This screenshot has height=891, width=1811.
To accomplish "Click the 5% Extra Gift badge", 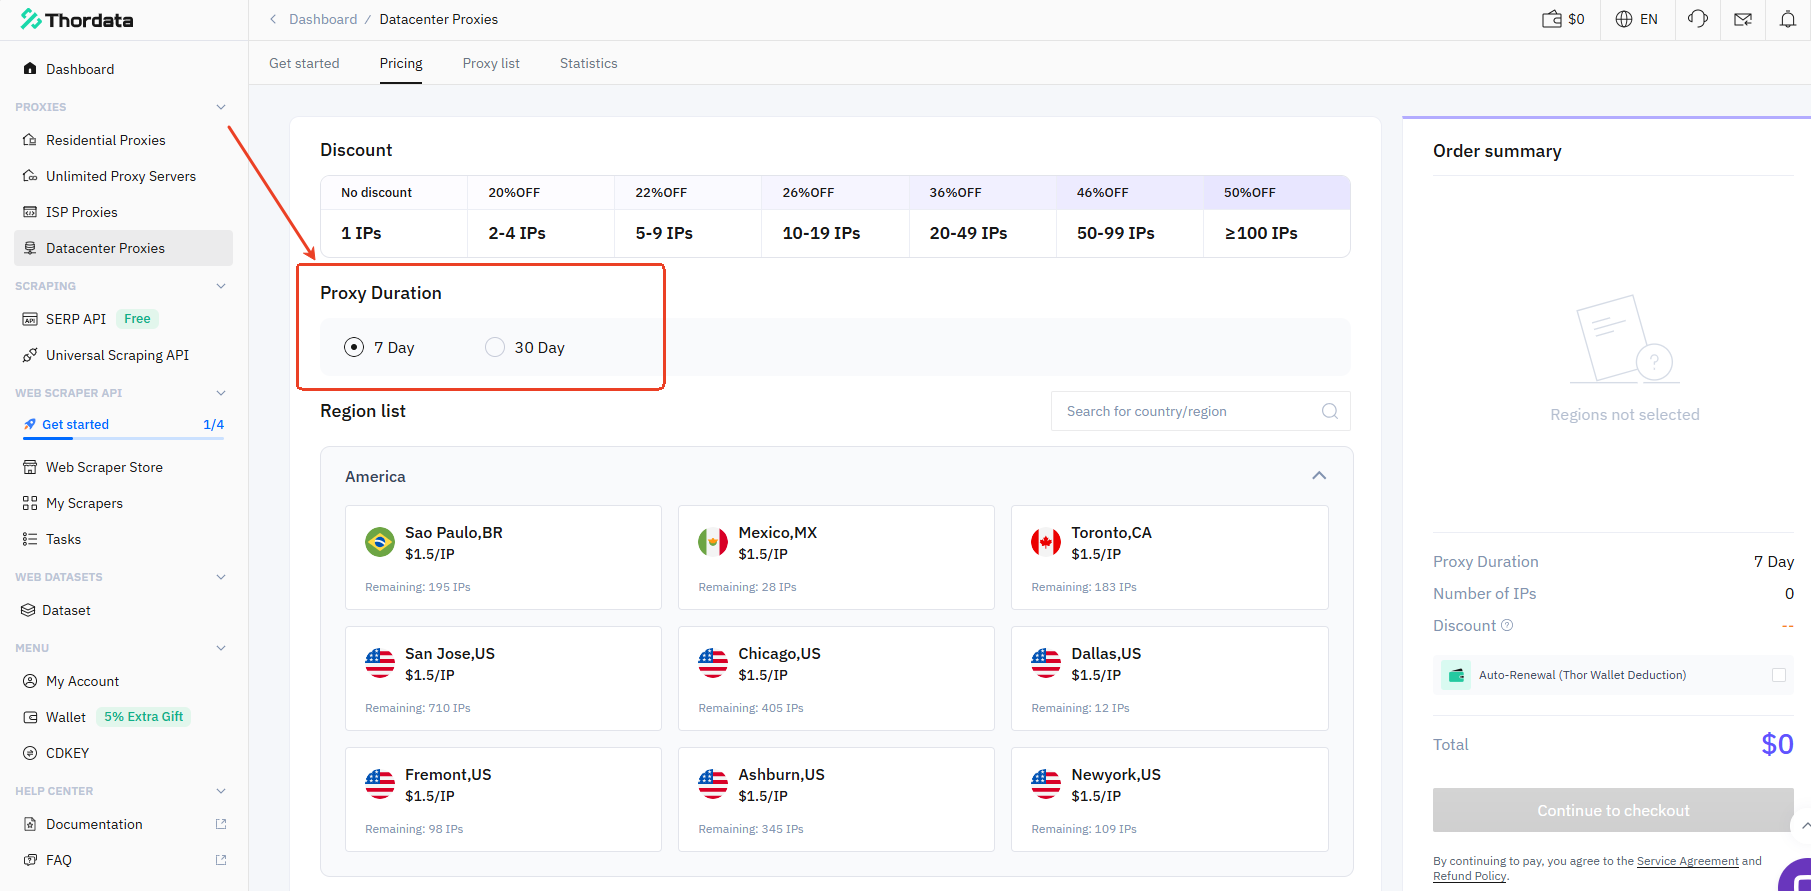I will [x=144, y=717].
